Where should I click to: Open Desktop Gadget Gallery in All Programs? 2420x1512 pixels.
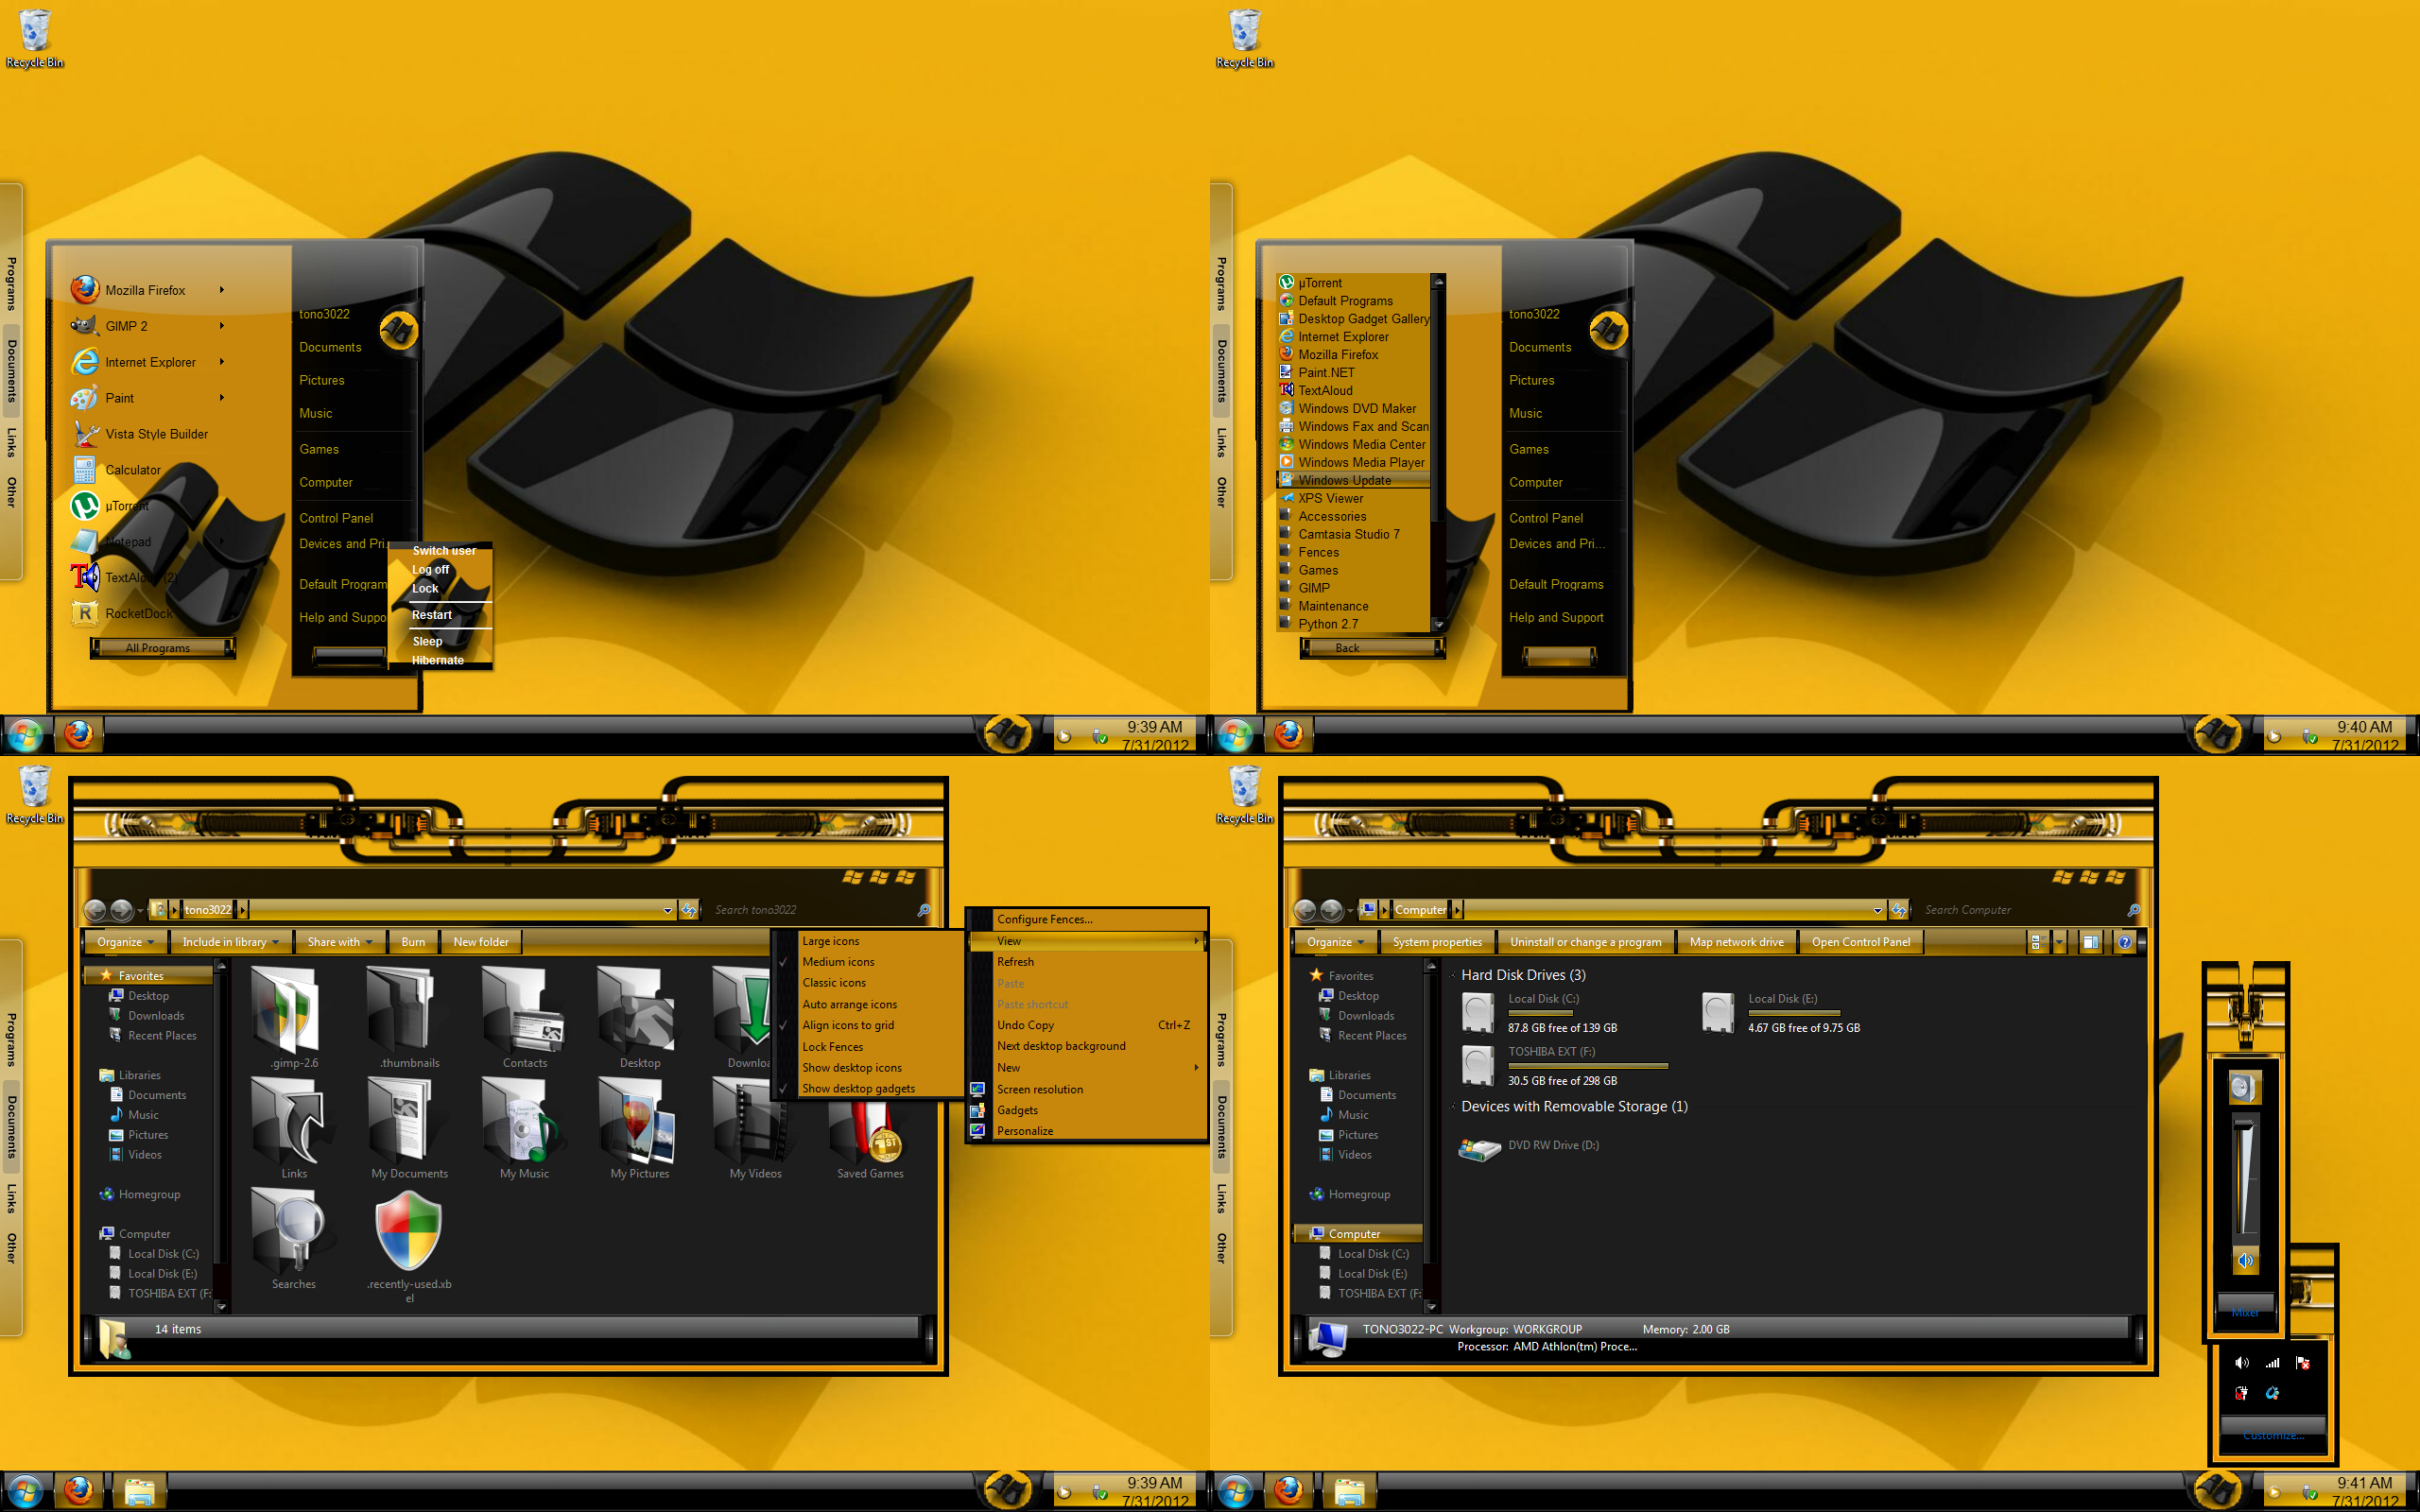[1354, 319]
